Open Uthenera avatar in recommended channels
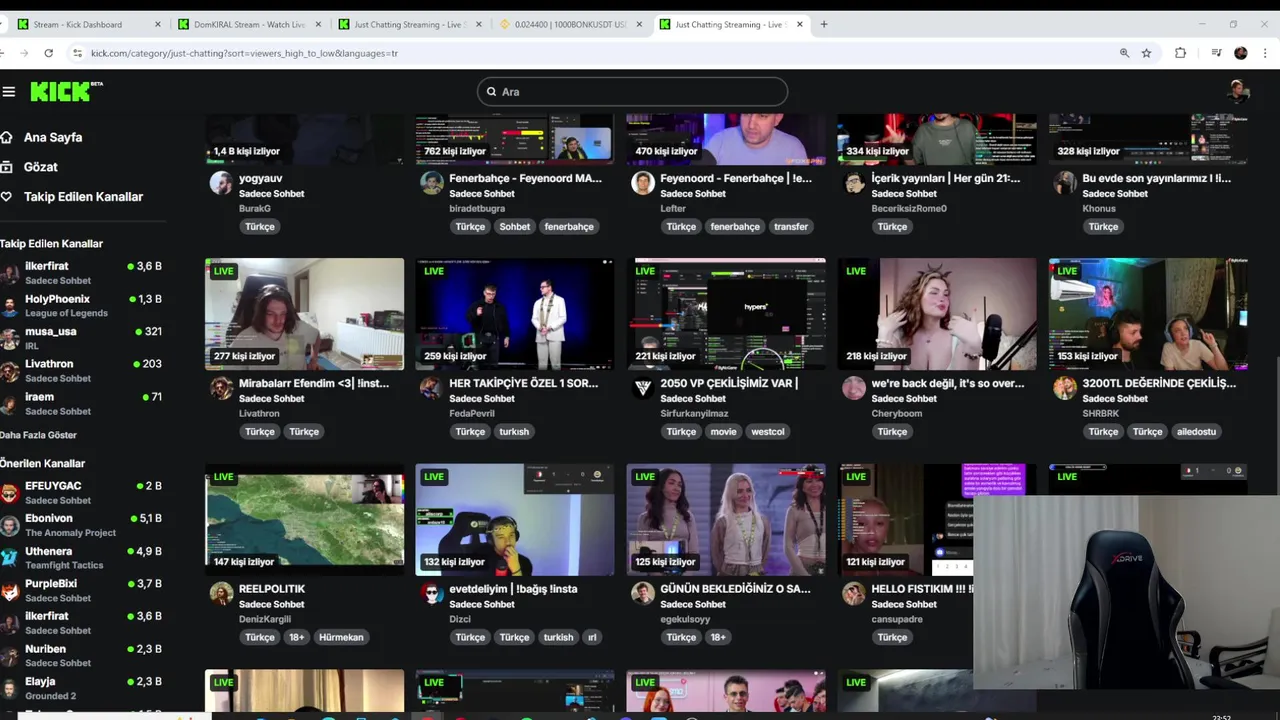 [x=9, y=558]
